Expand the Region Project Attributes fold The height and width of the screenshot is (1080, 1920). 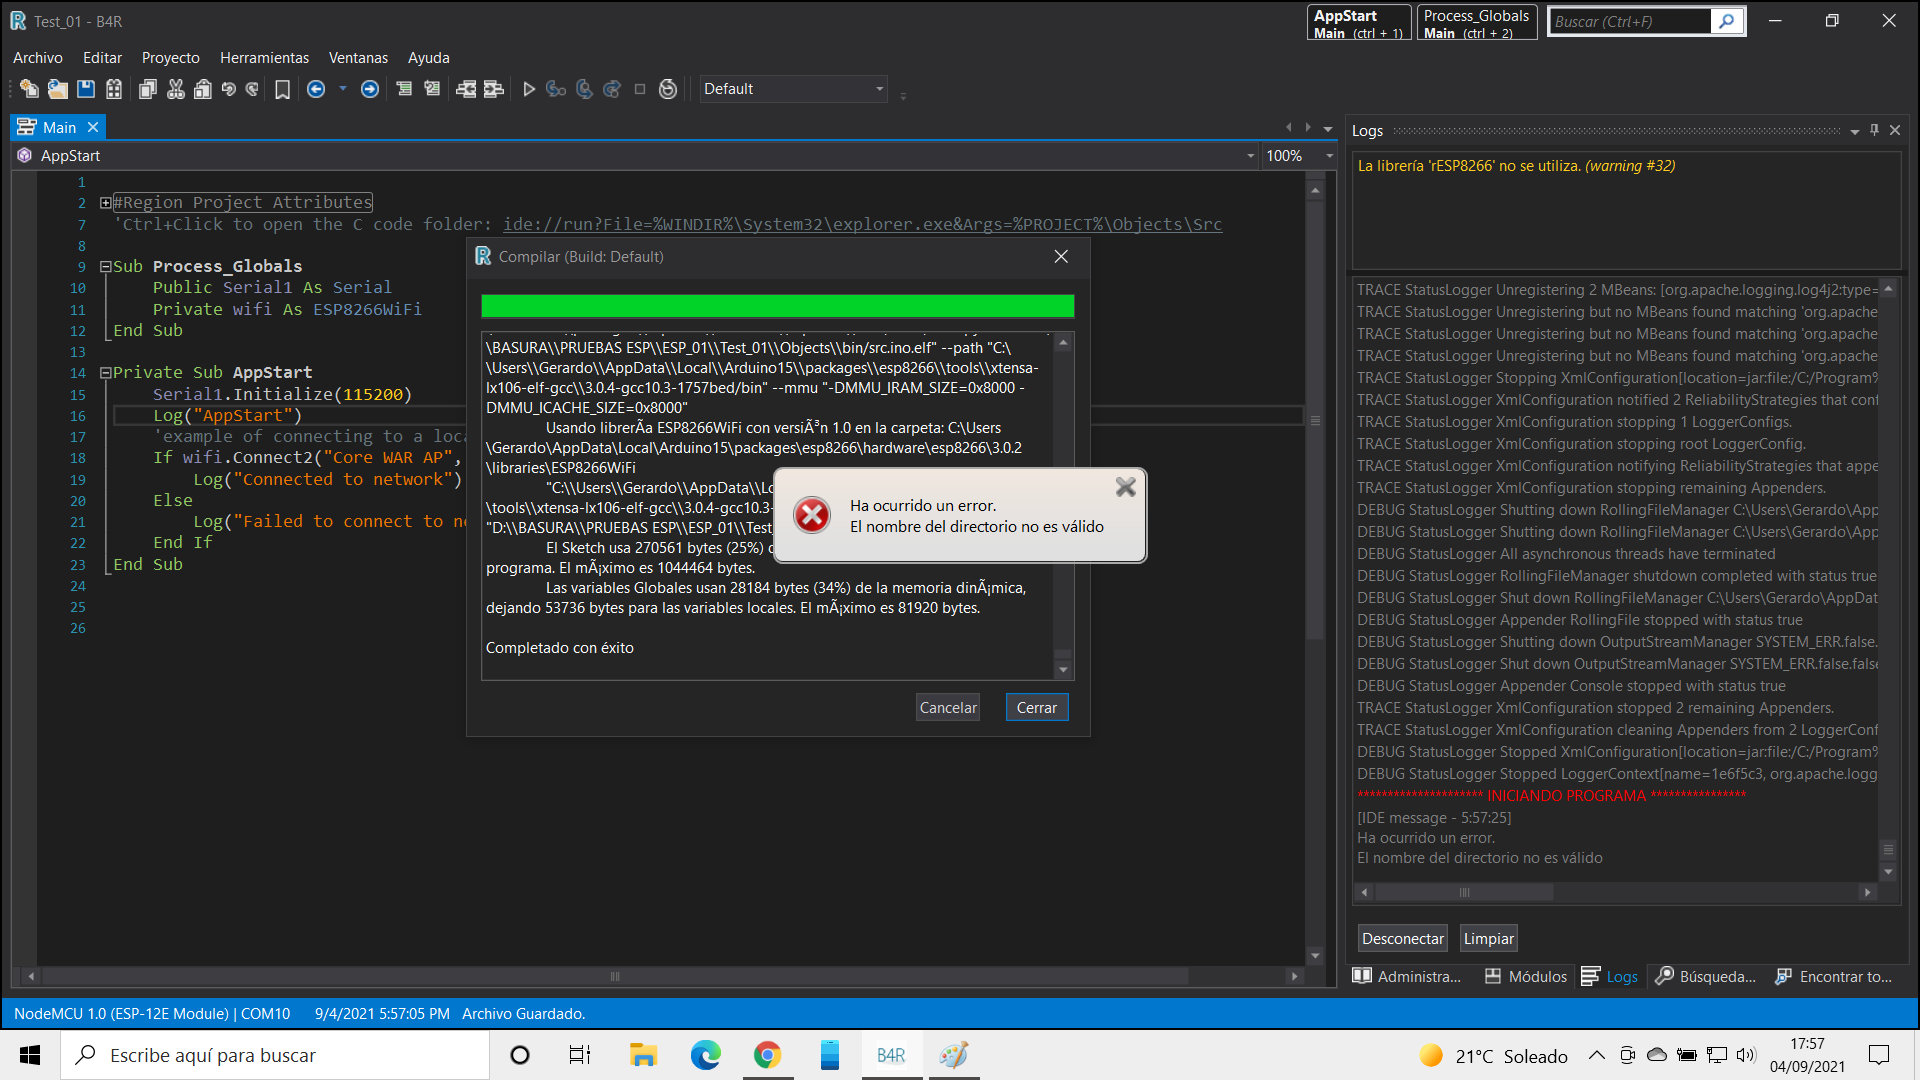(105, 203)
